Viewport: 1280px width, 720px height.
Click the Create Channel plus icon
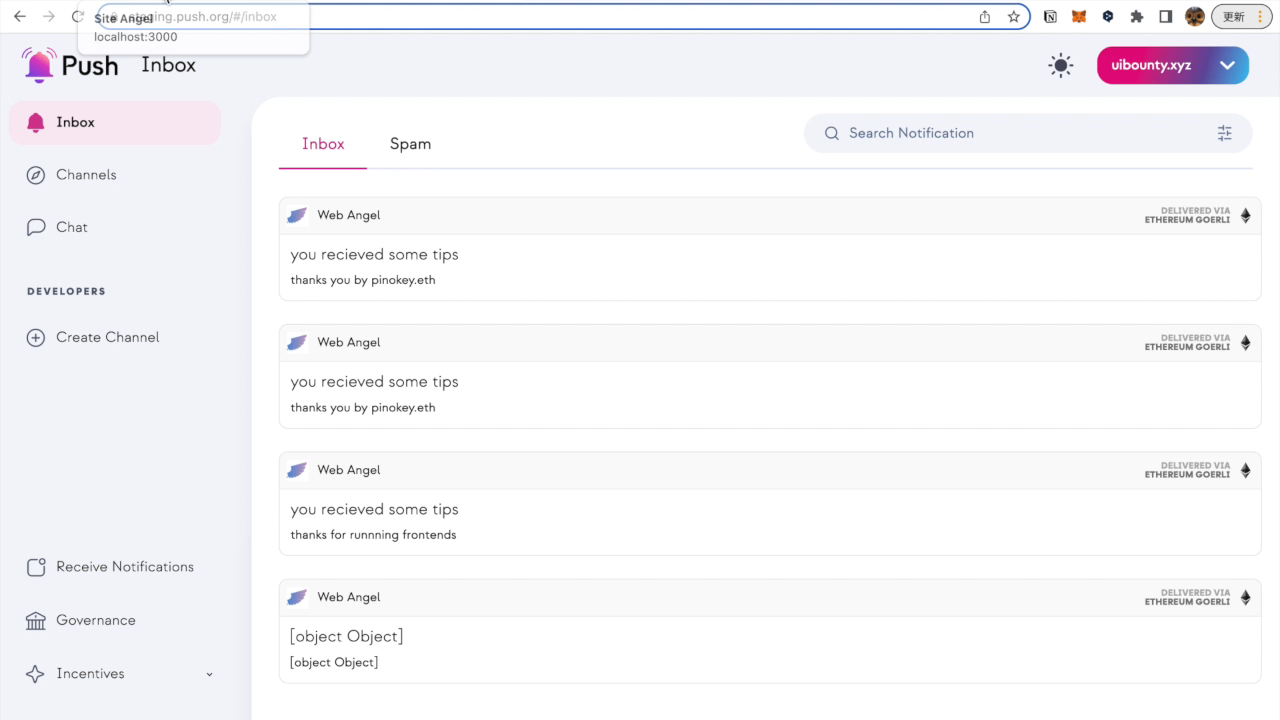tap(36, 338)
